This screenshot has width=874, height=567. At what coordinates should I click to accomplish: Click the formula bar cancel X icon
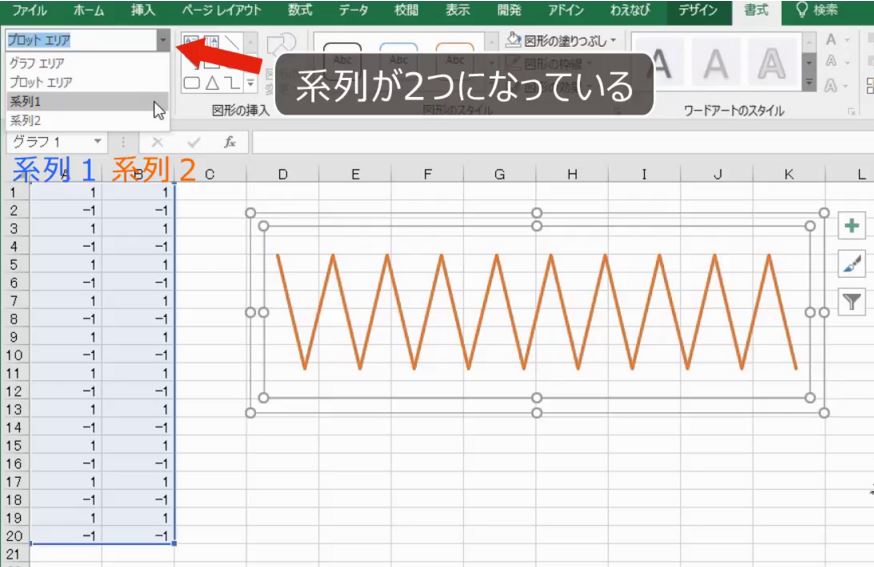coord(157,142)
